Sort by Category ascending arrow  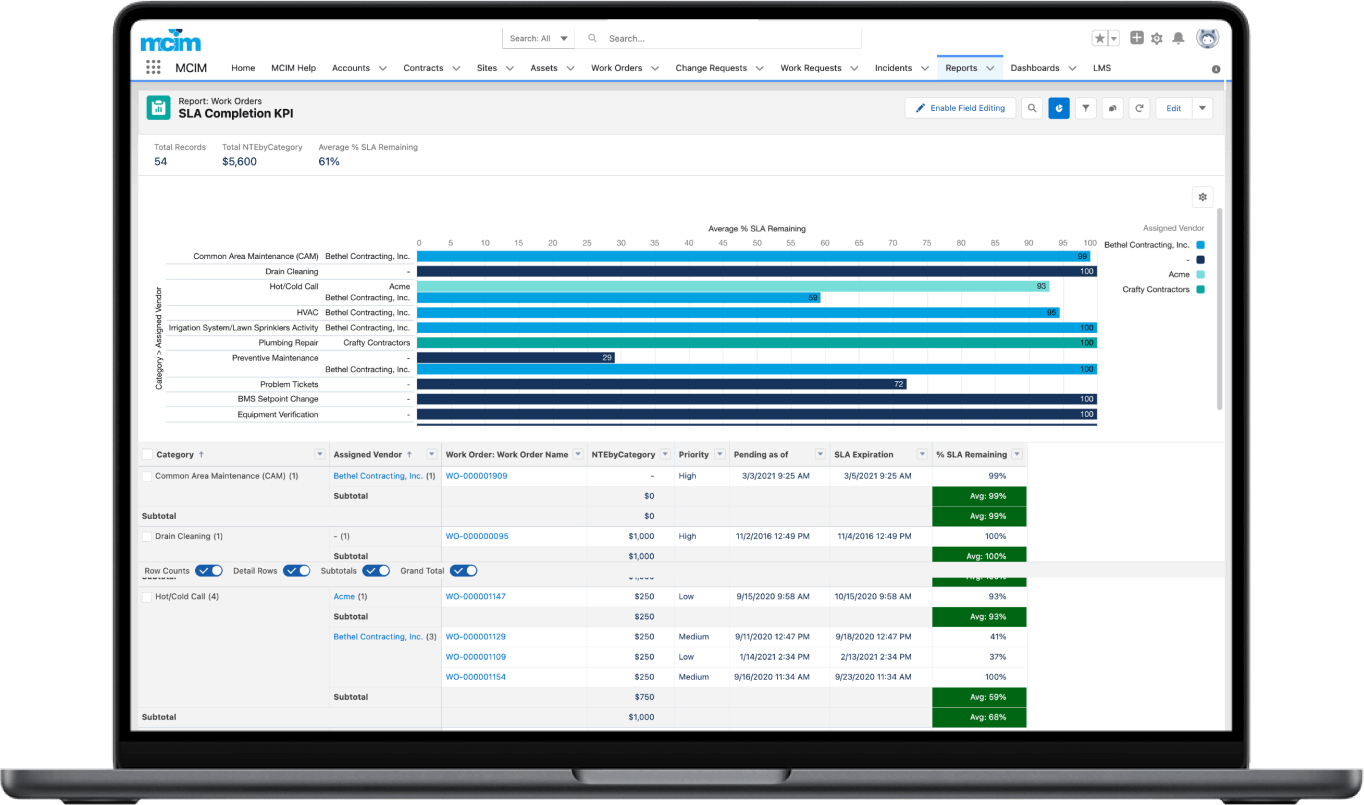click(x=202, y=454)
